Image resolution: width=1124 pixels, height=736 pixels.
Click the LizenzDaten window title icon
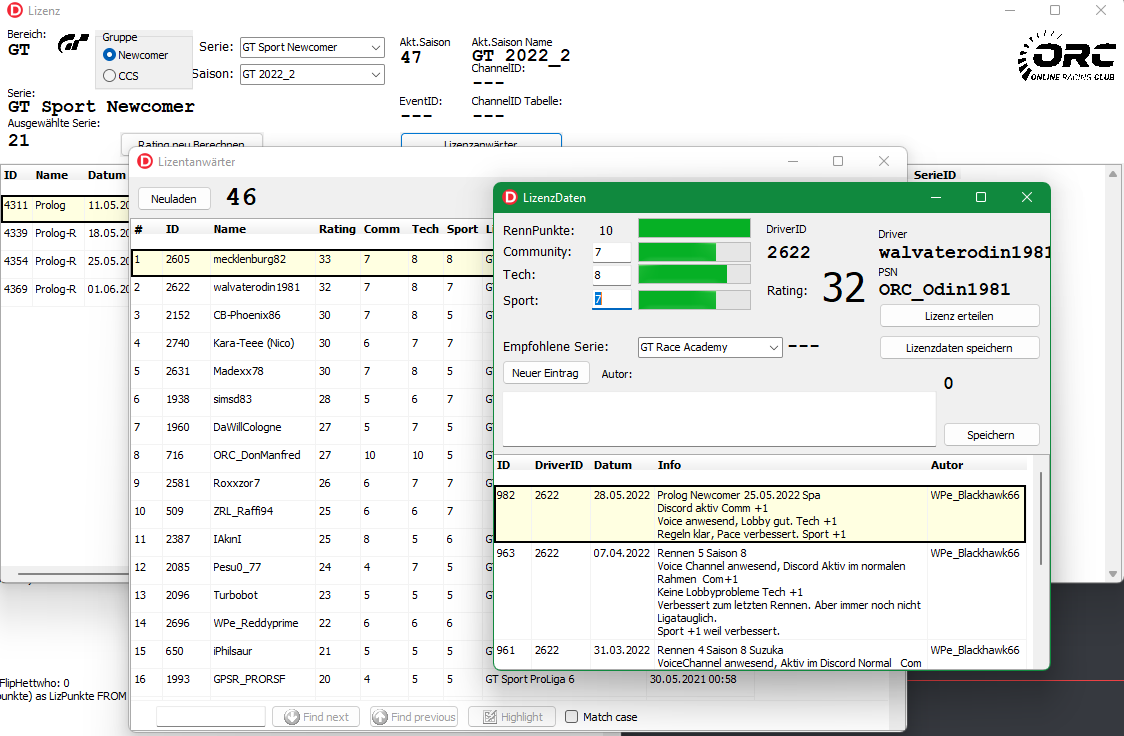click(510, 198)
